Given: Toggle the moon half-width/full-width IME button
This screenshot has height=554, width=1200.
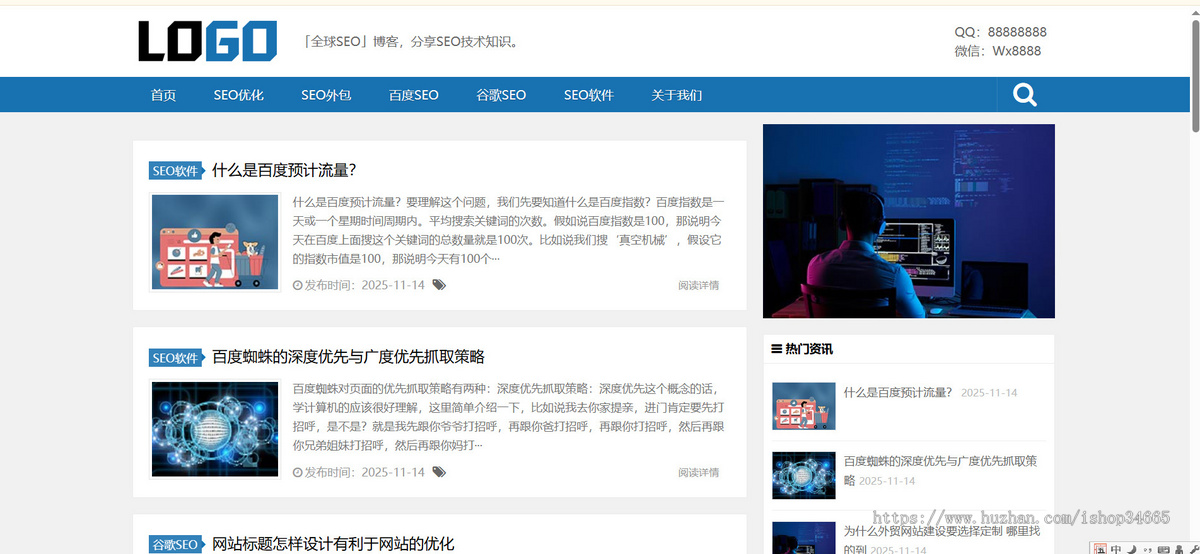Looking at the screenshot, I should click(1132, 549).
